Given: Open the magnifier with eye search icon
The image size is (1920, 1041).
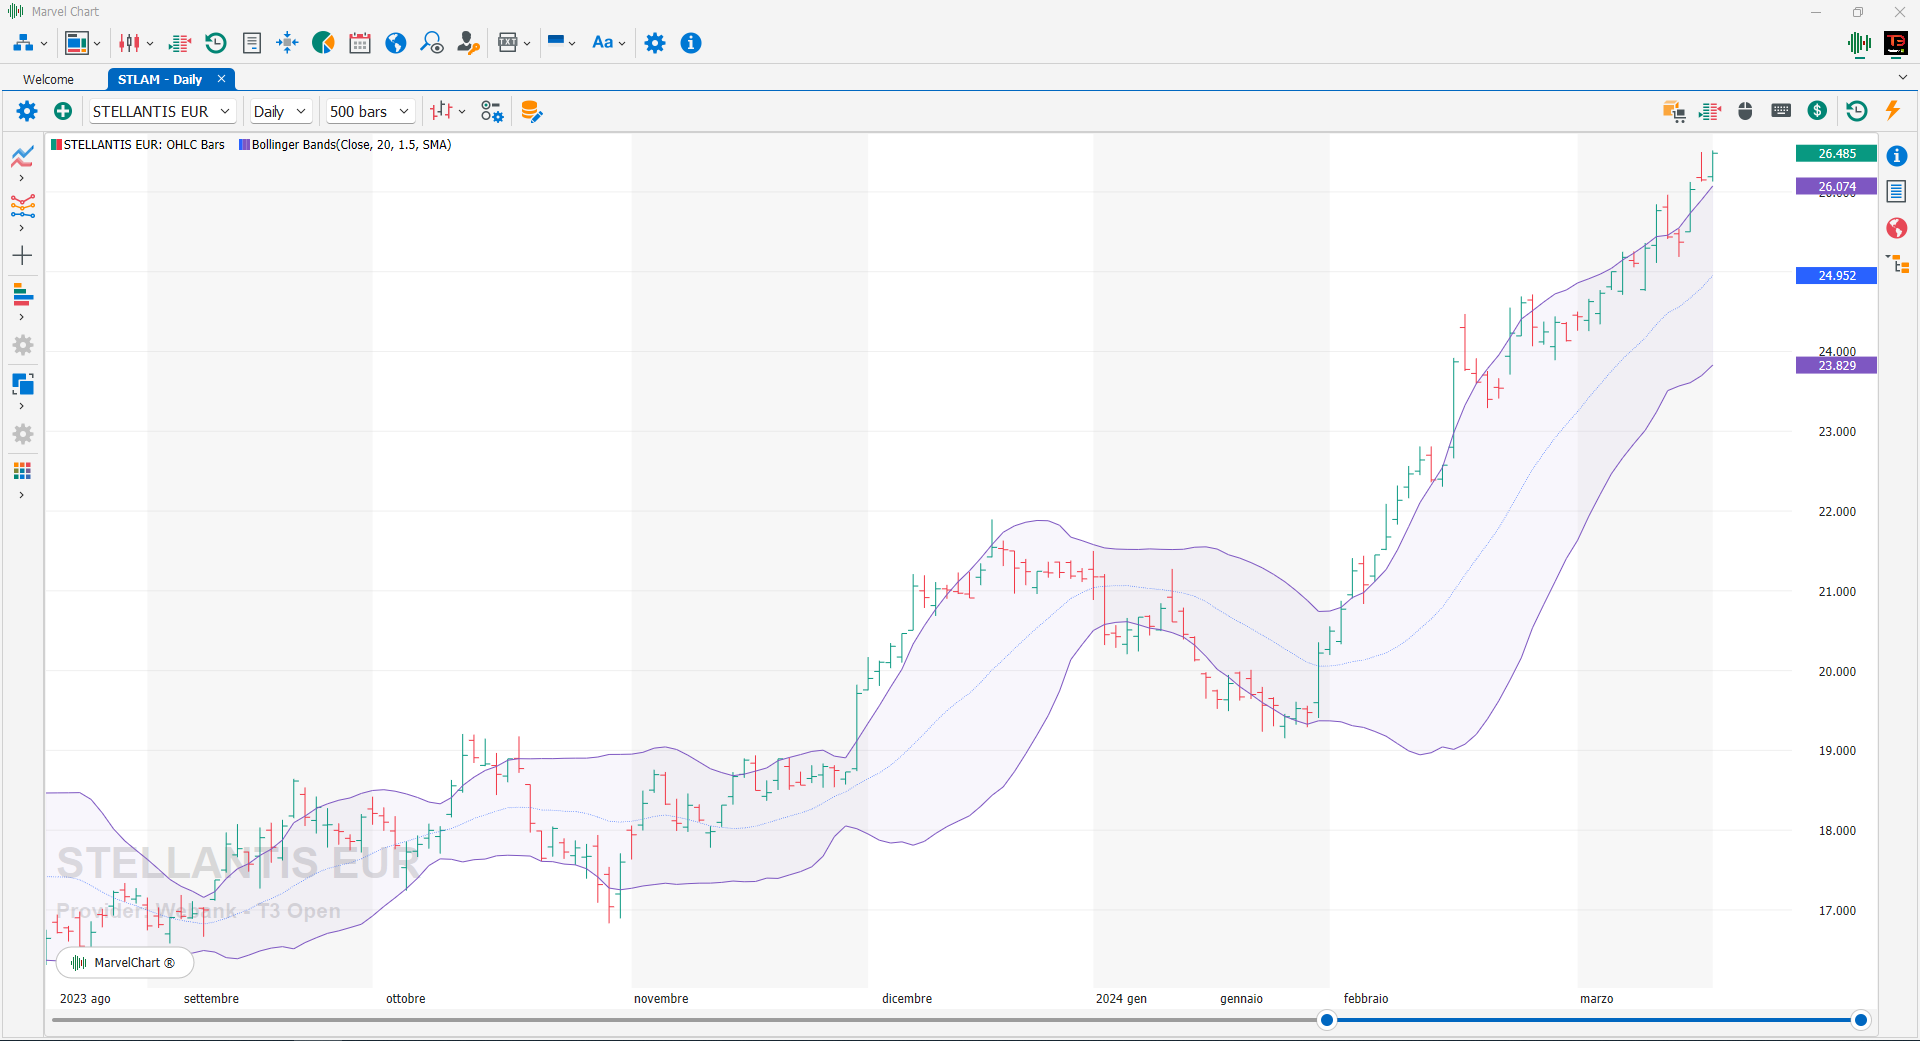Looking at the screenshot, I should 432,43.
